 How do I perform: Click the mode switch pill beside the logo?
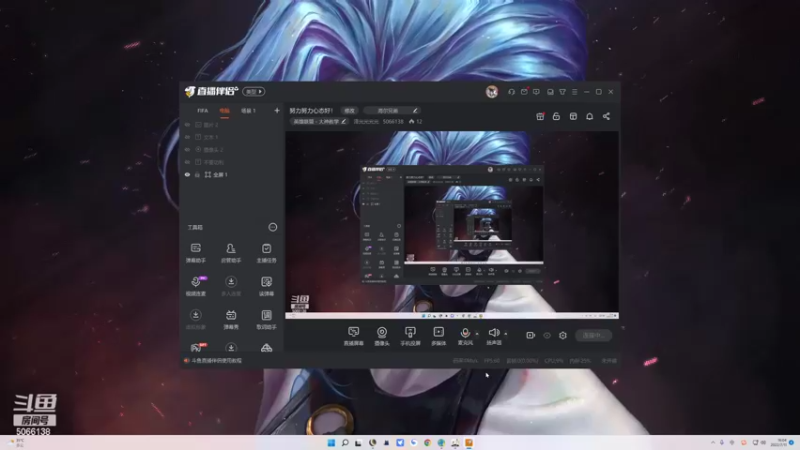click(254, 91)
